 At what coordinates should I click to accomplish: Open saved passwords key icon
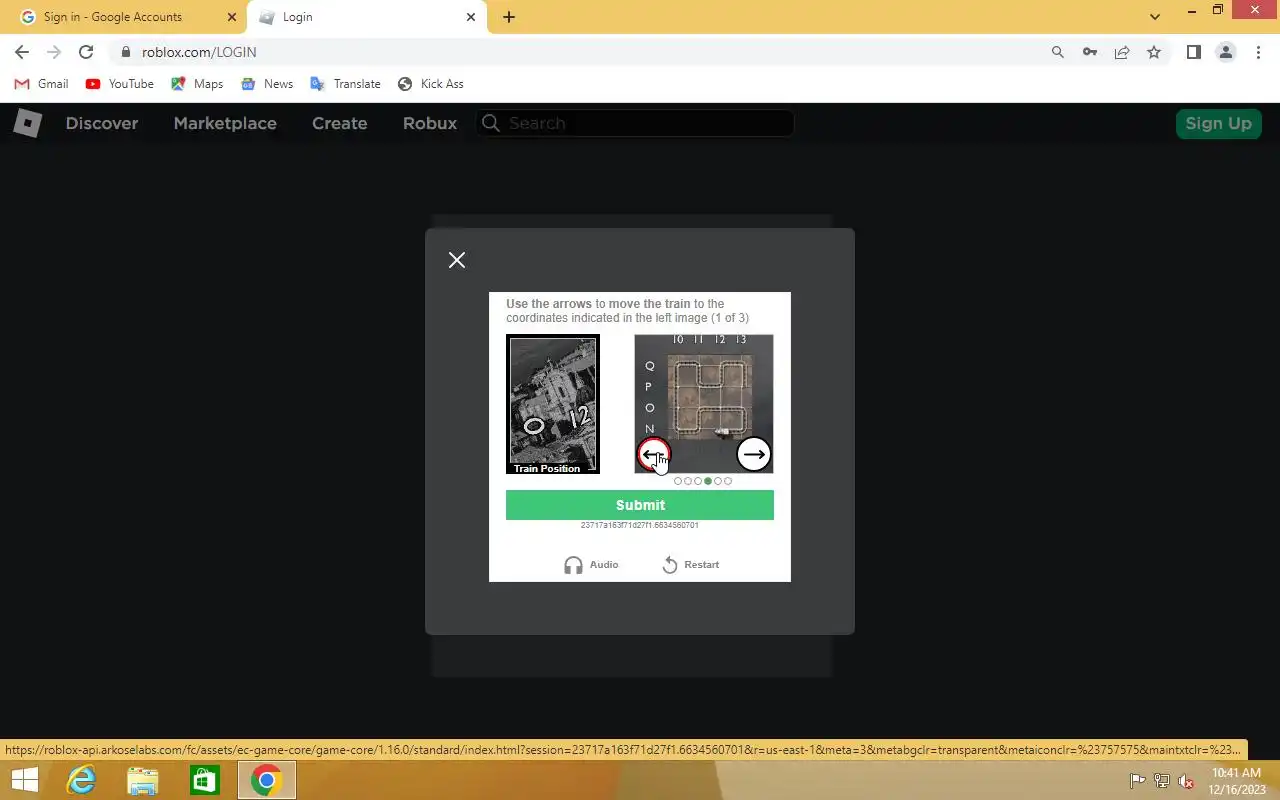[x=1090, y=52]
